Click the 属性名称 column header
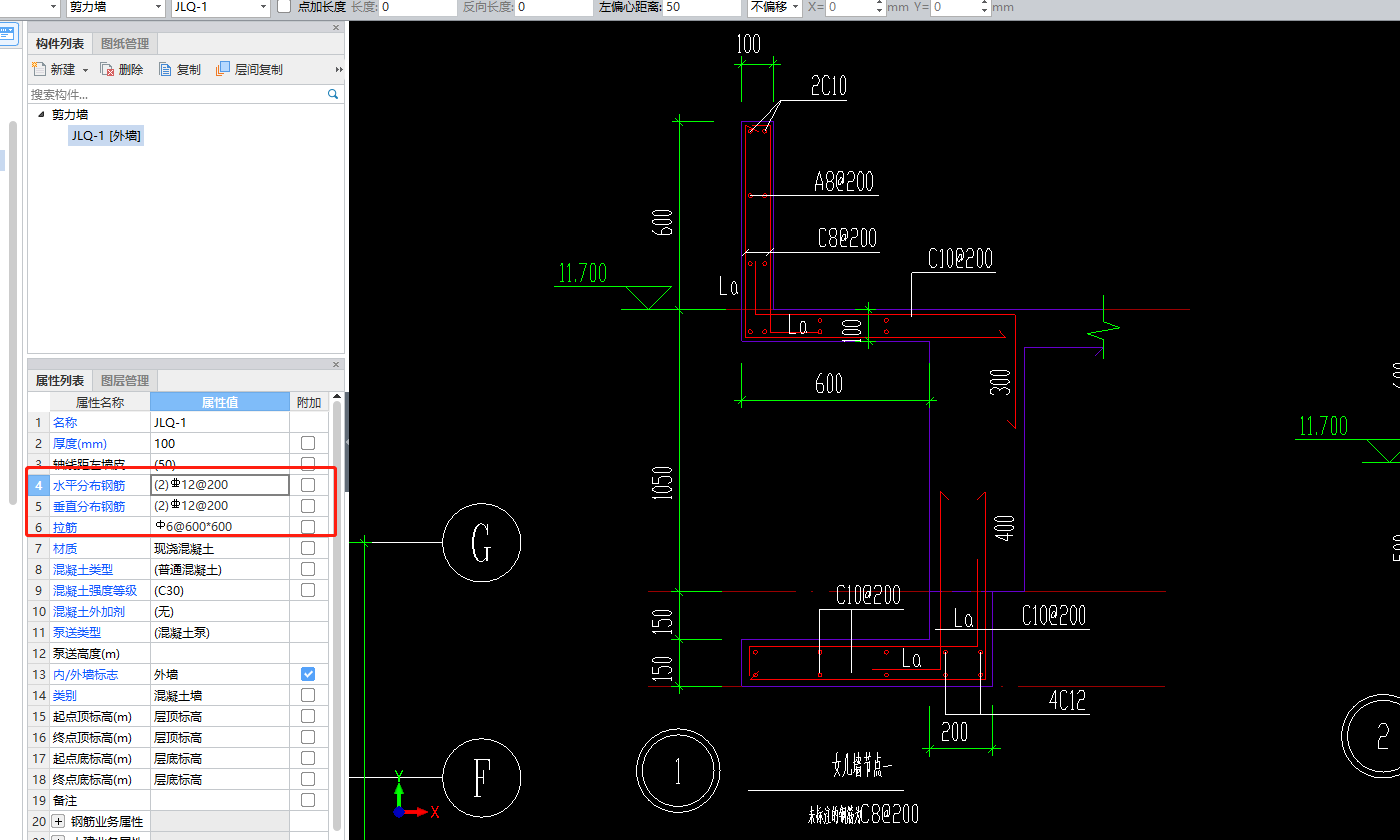Viewport: 1400px width, 840px height. 100,402
